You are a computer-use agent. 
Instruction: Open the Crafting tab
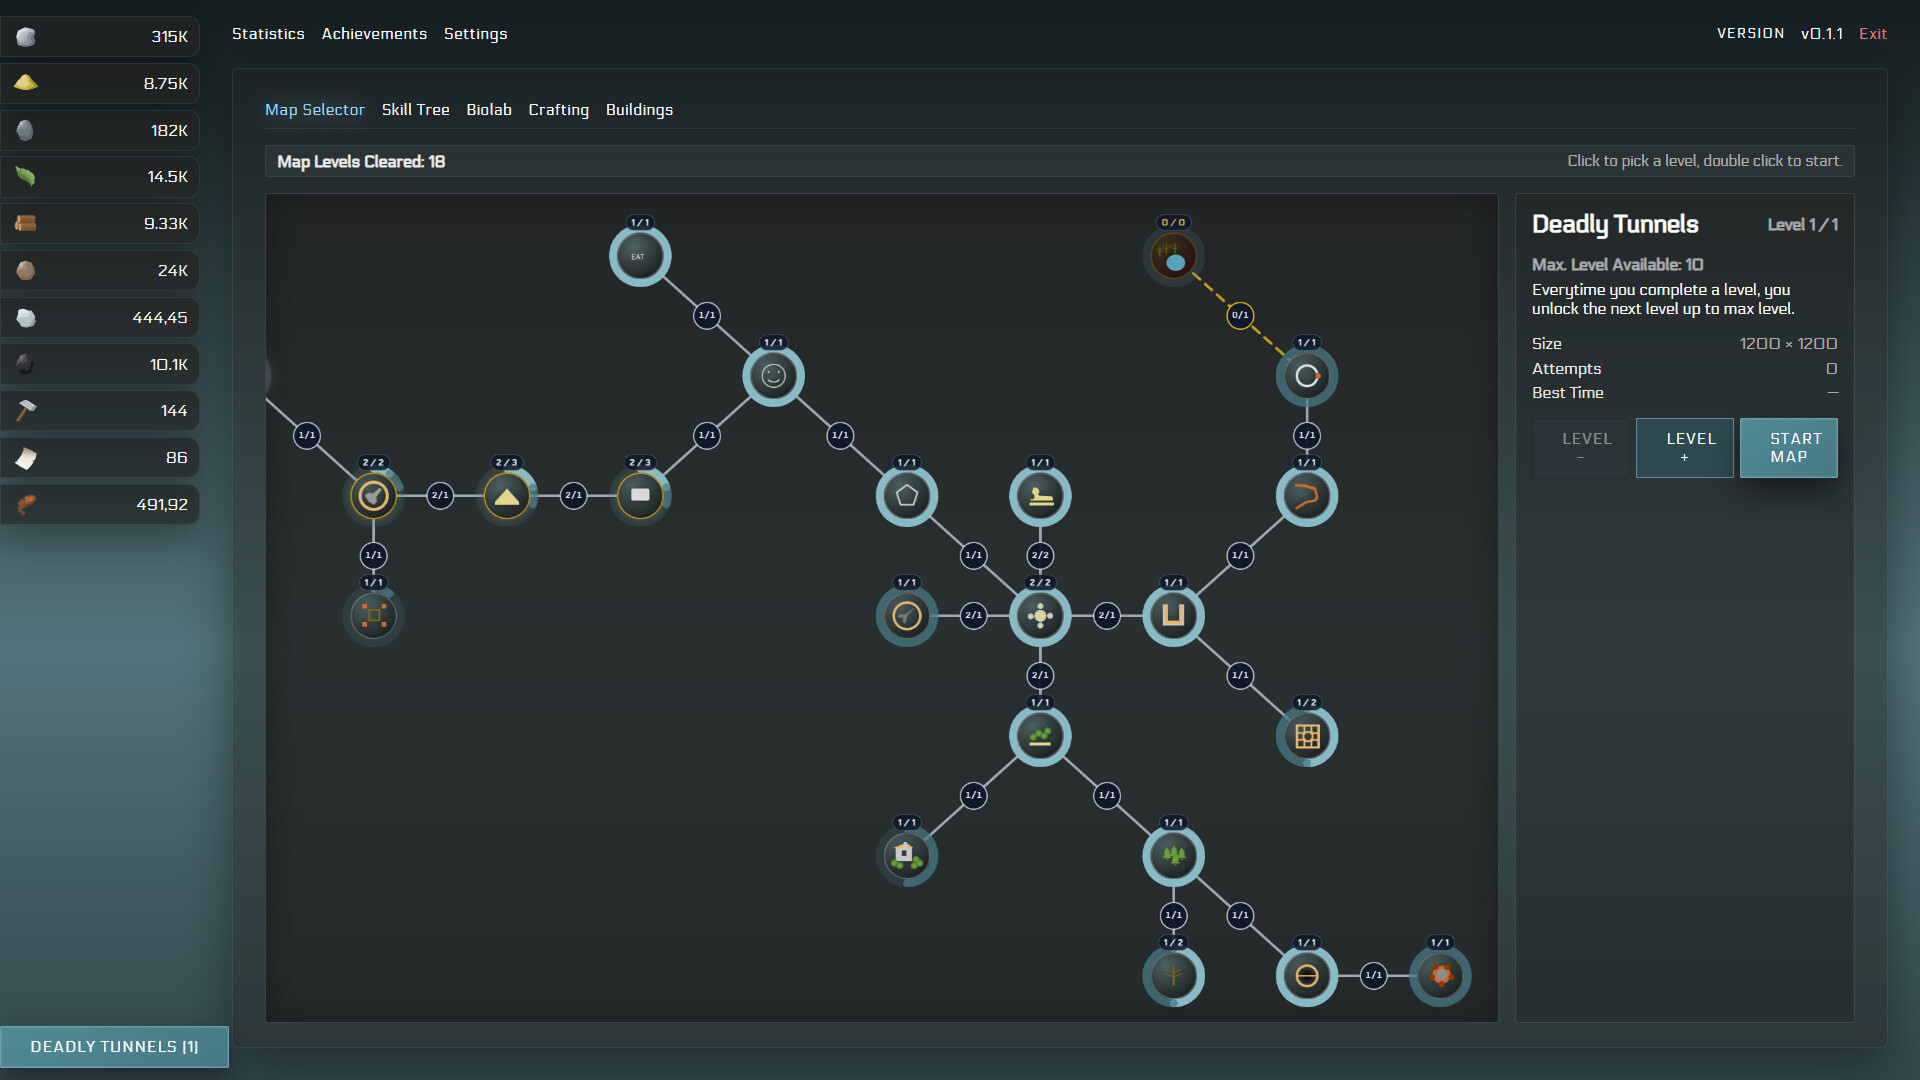[x=558, y=109]
